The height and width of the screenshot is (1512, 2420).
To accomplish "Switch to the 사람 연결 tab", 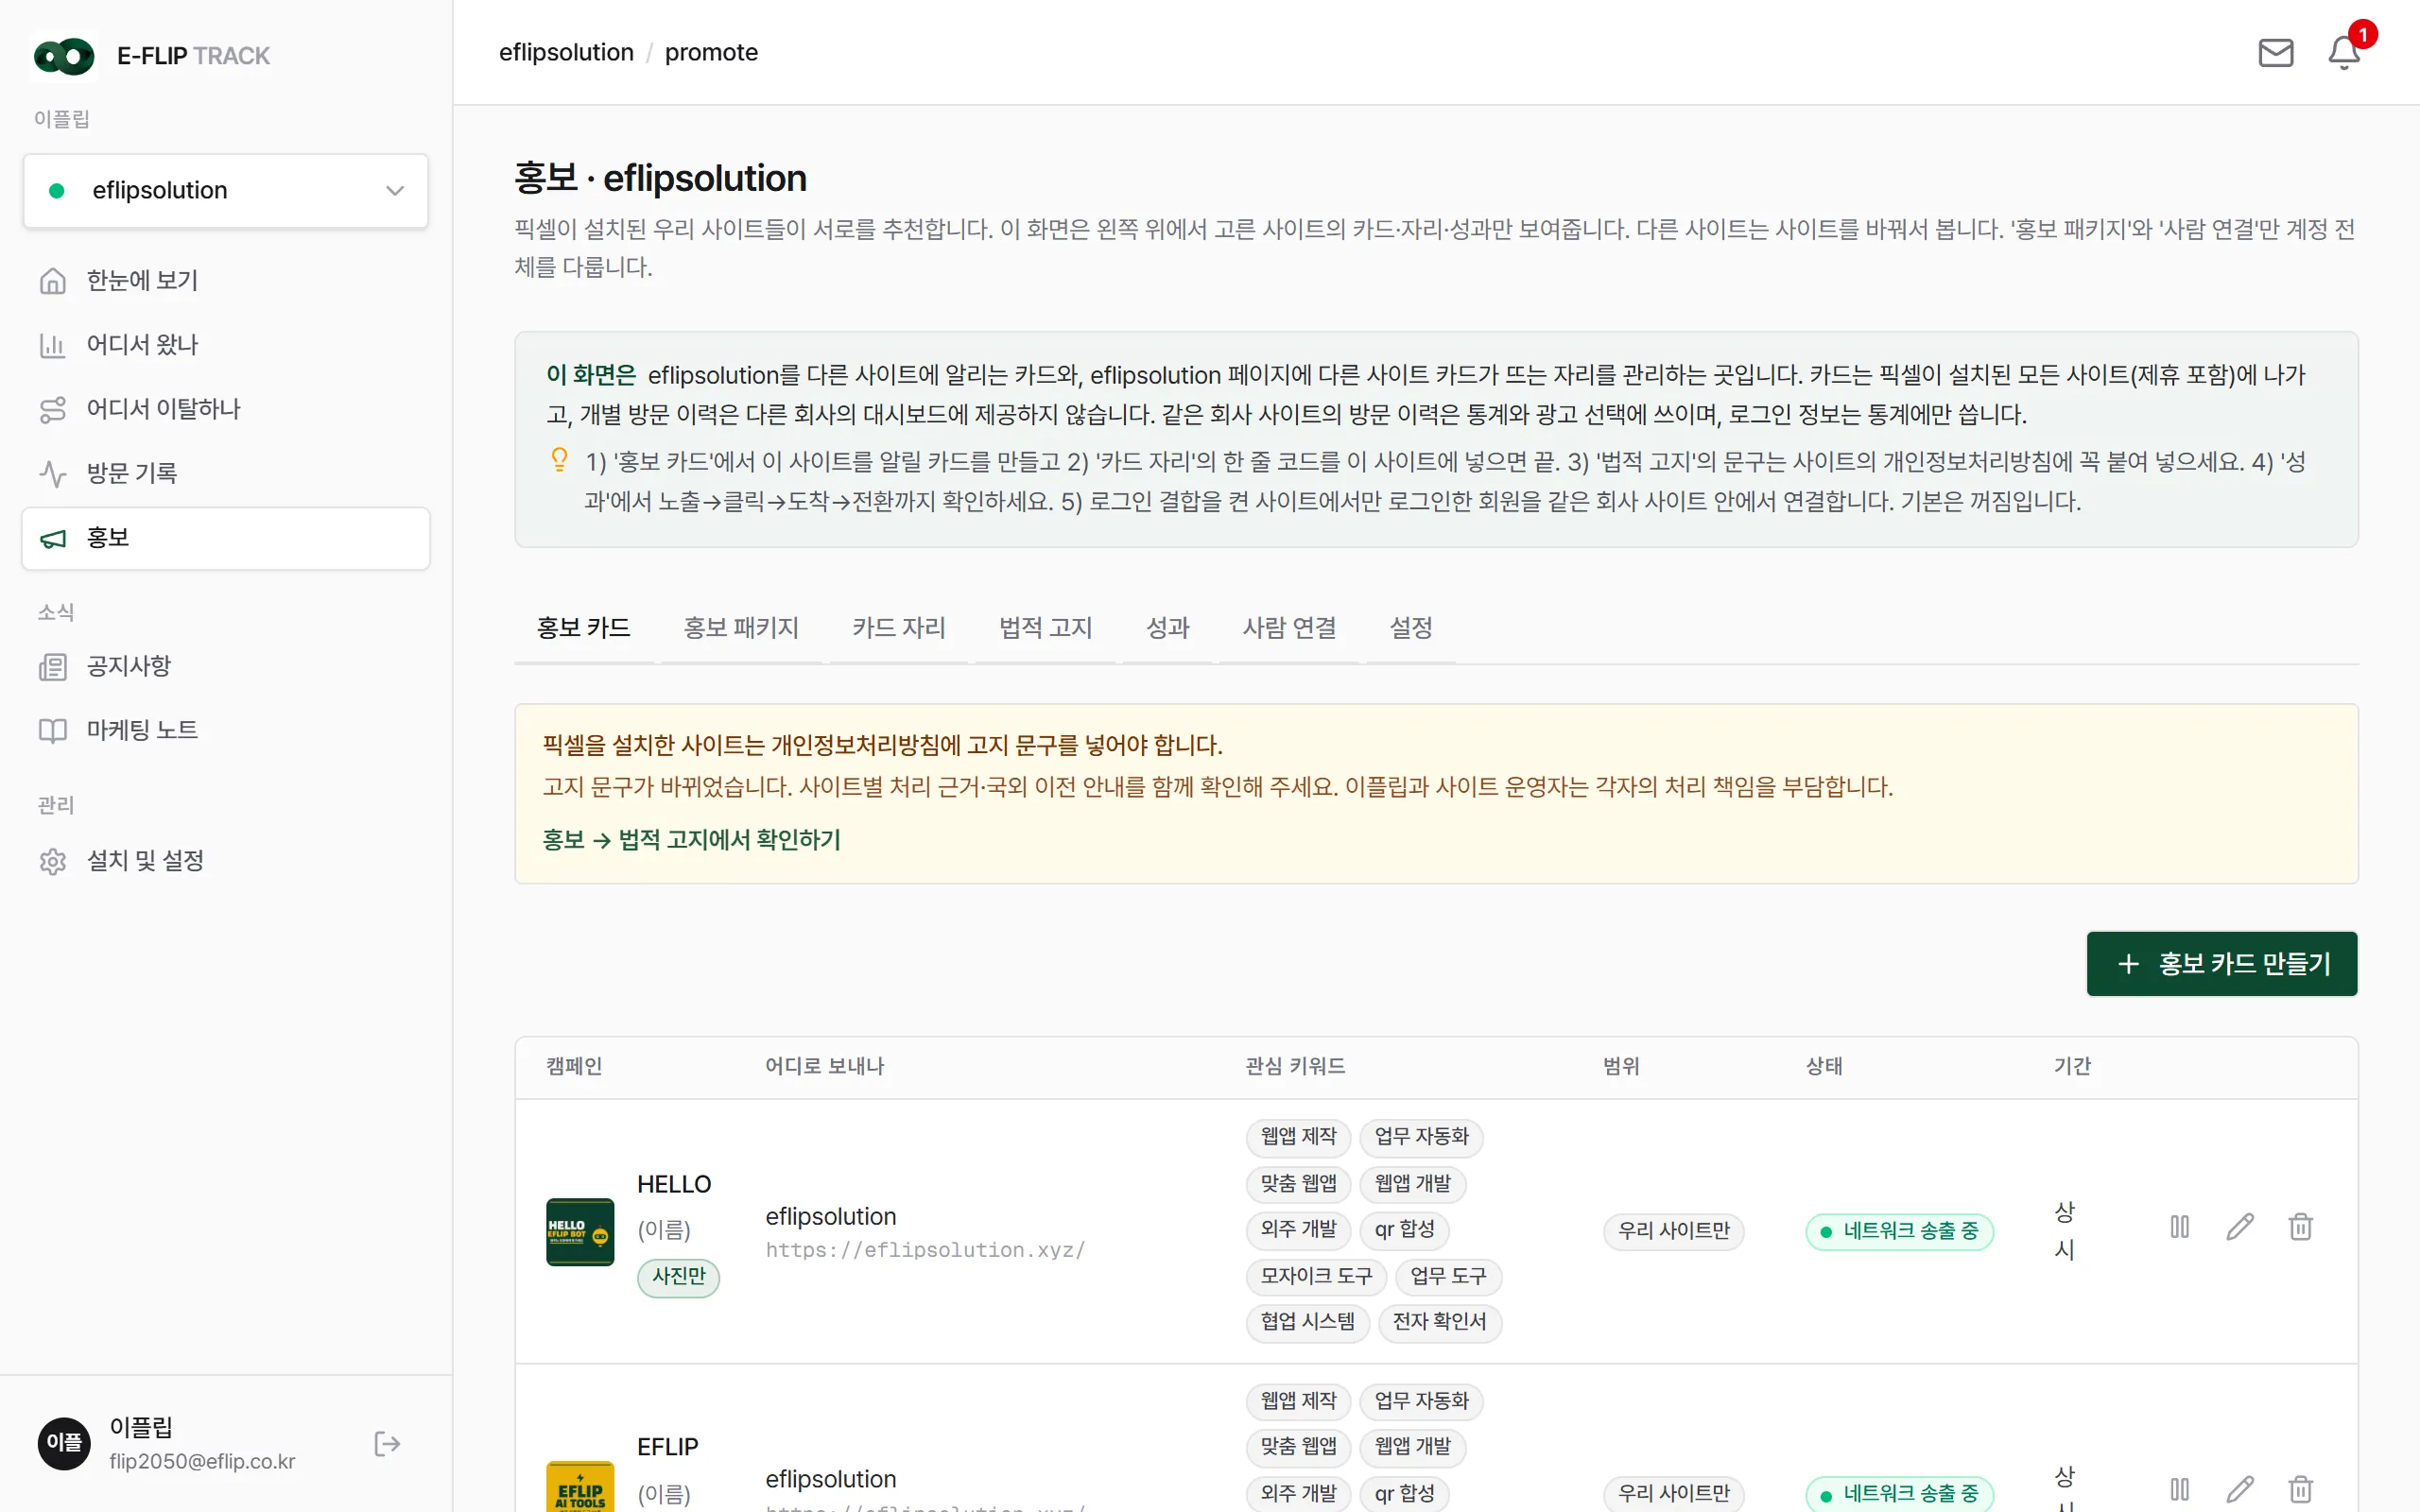I will pos(1289,628).
